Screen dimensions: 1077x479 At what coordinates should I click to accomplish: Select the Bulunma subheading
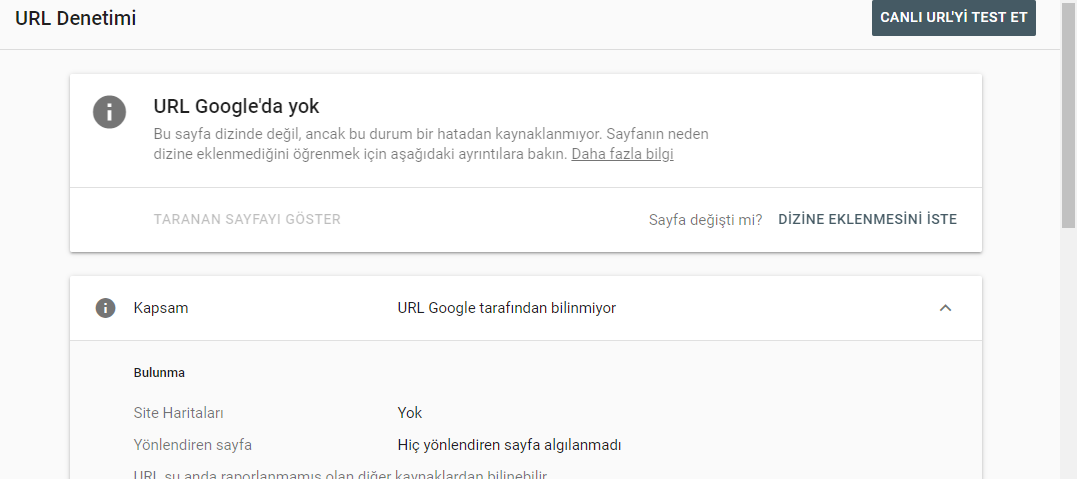point(159,372)
